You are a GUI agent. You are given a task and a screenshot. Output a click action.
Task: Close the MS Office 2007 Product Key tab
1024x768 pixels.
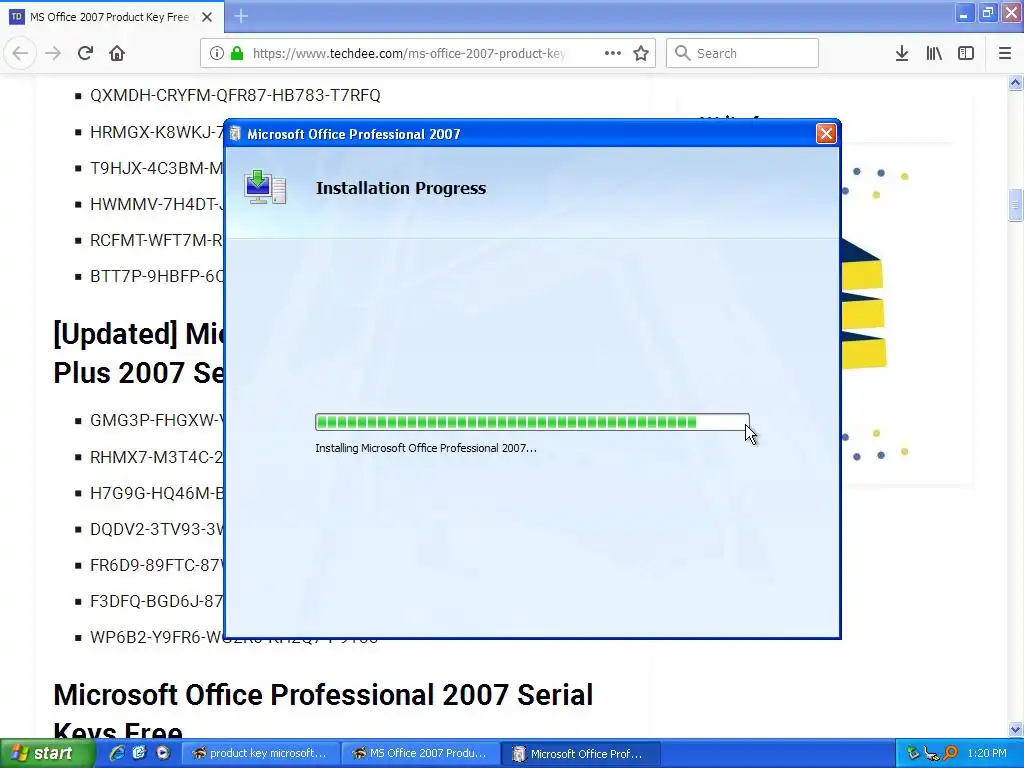[207, 17]
